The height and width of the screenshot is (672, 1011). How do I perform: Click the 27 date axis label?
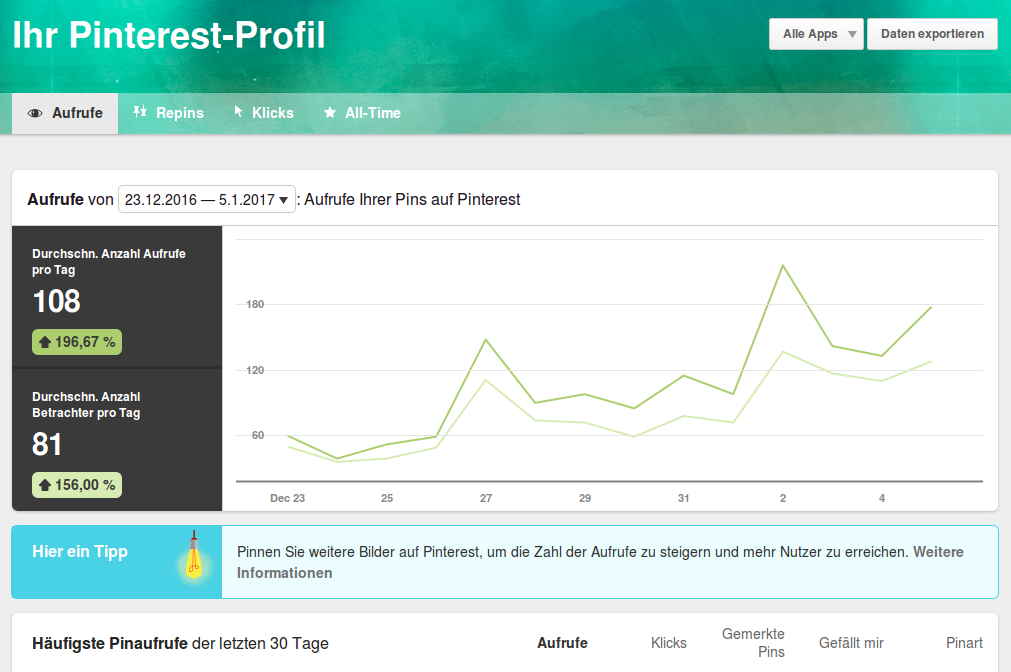click(x=486, y=498)
